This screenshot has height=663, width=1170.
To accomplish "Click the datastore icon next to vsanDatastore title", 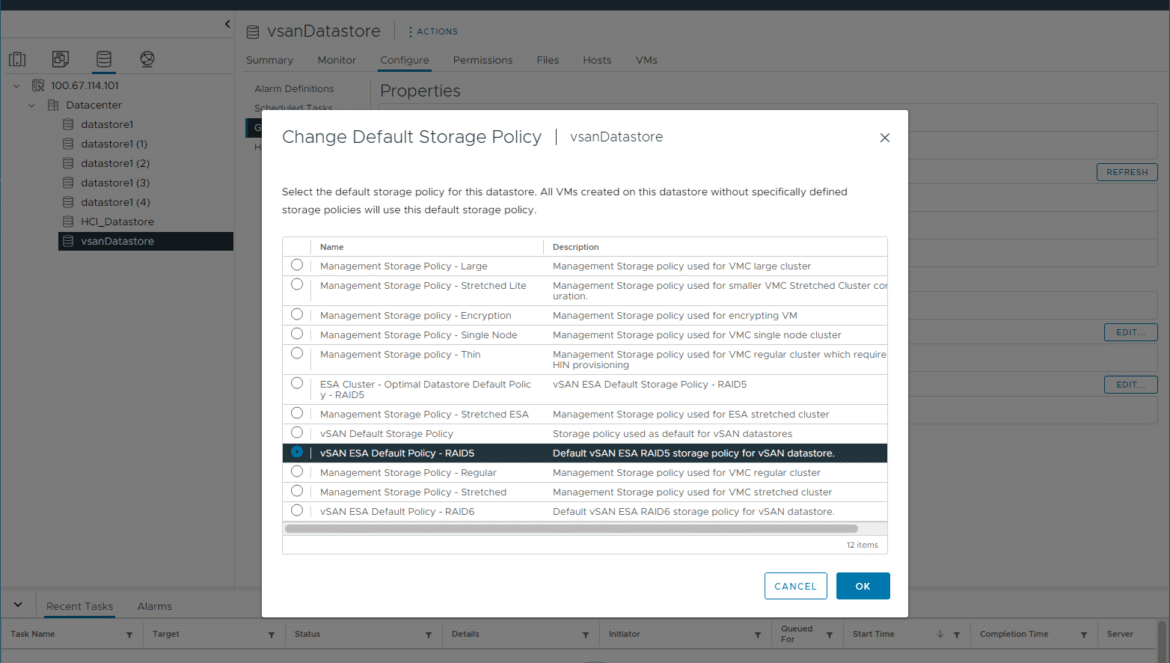I will pos(253,32).
